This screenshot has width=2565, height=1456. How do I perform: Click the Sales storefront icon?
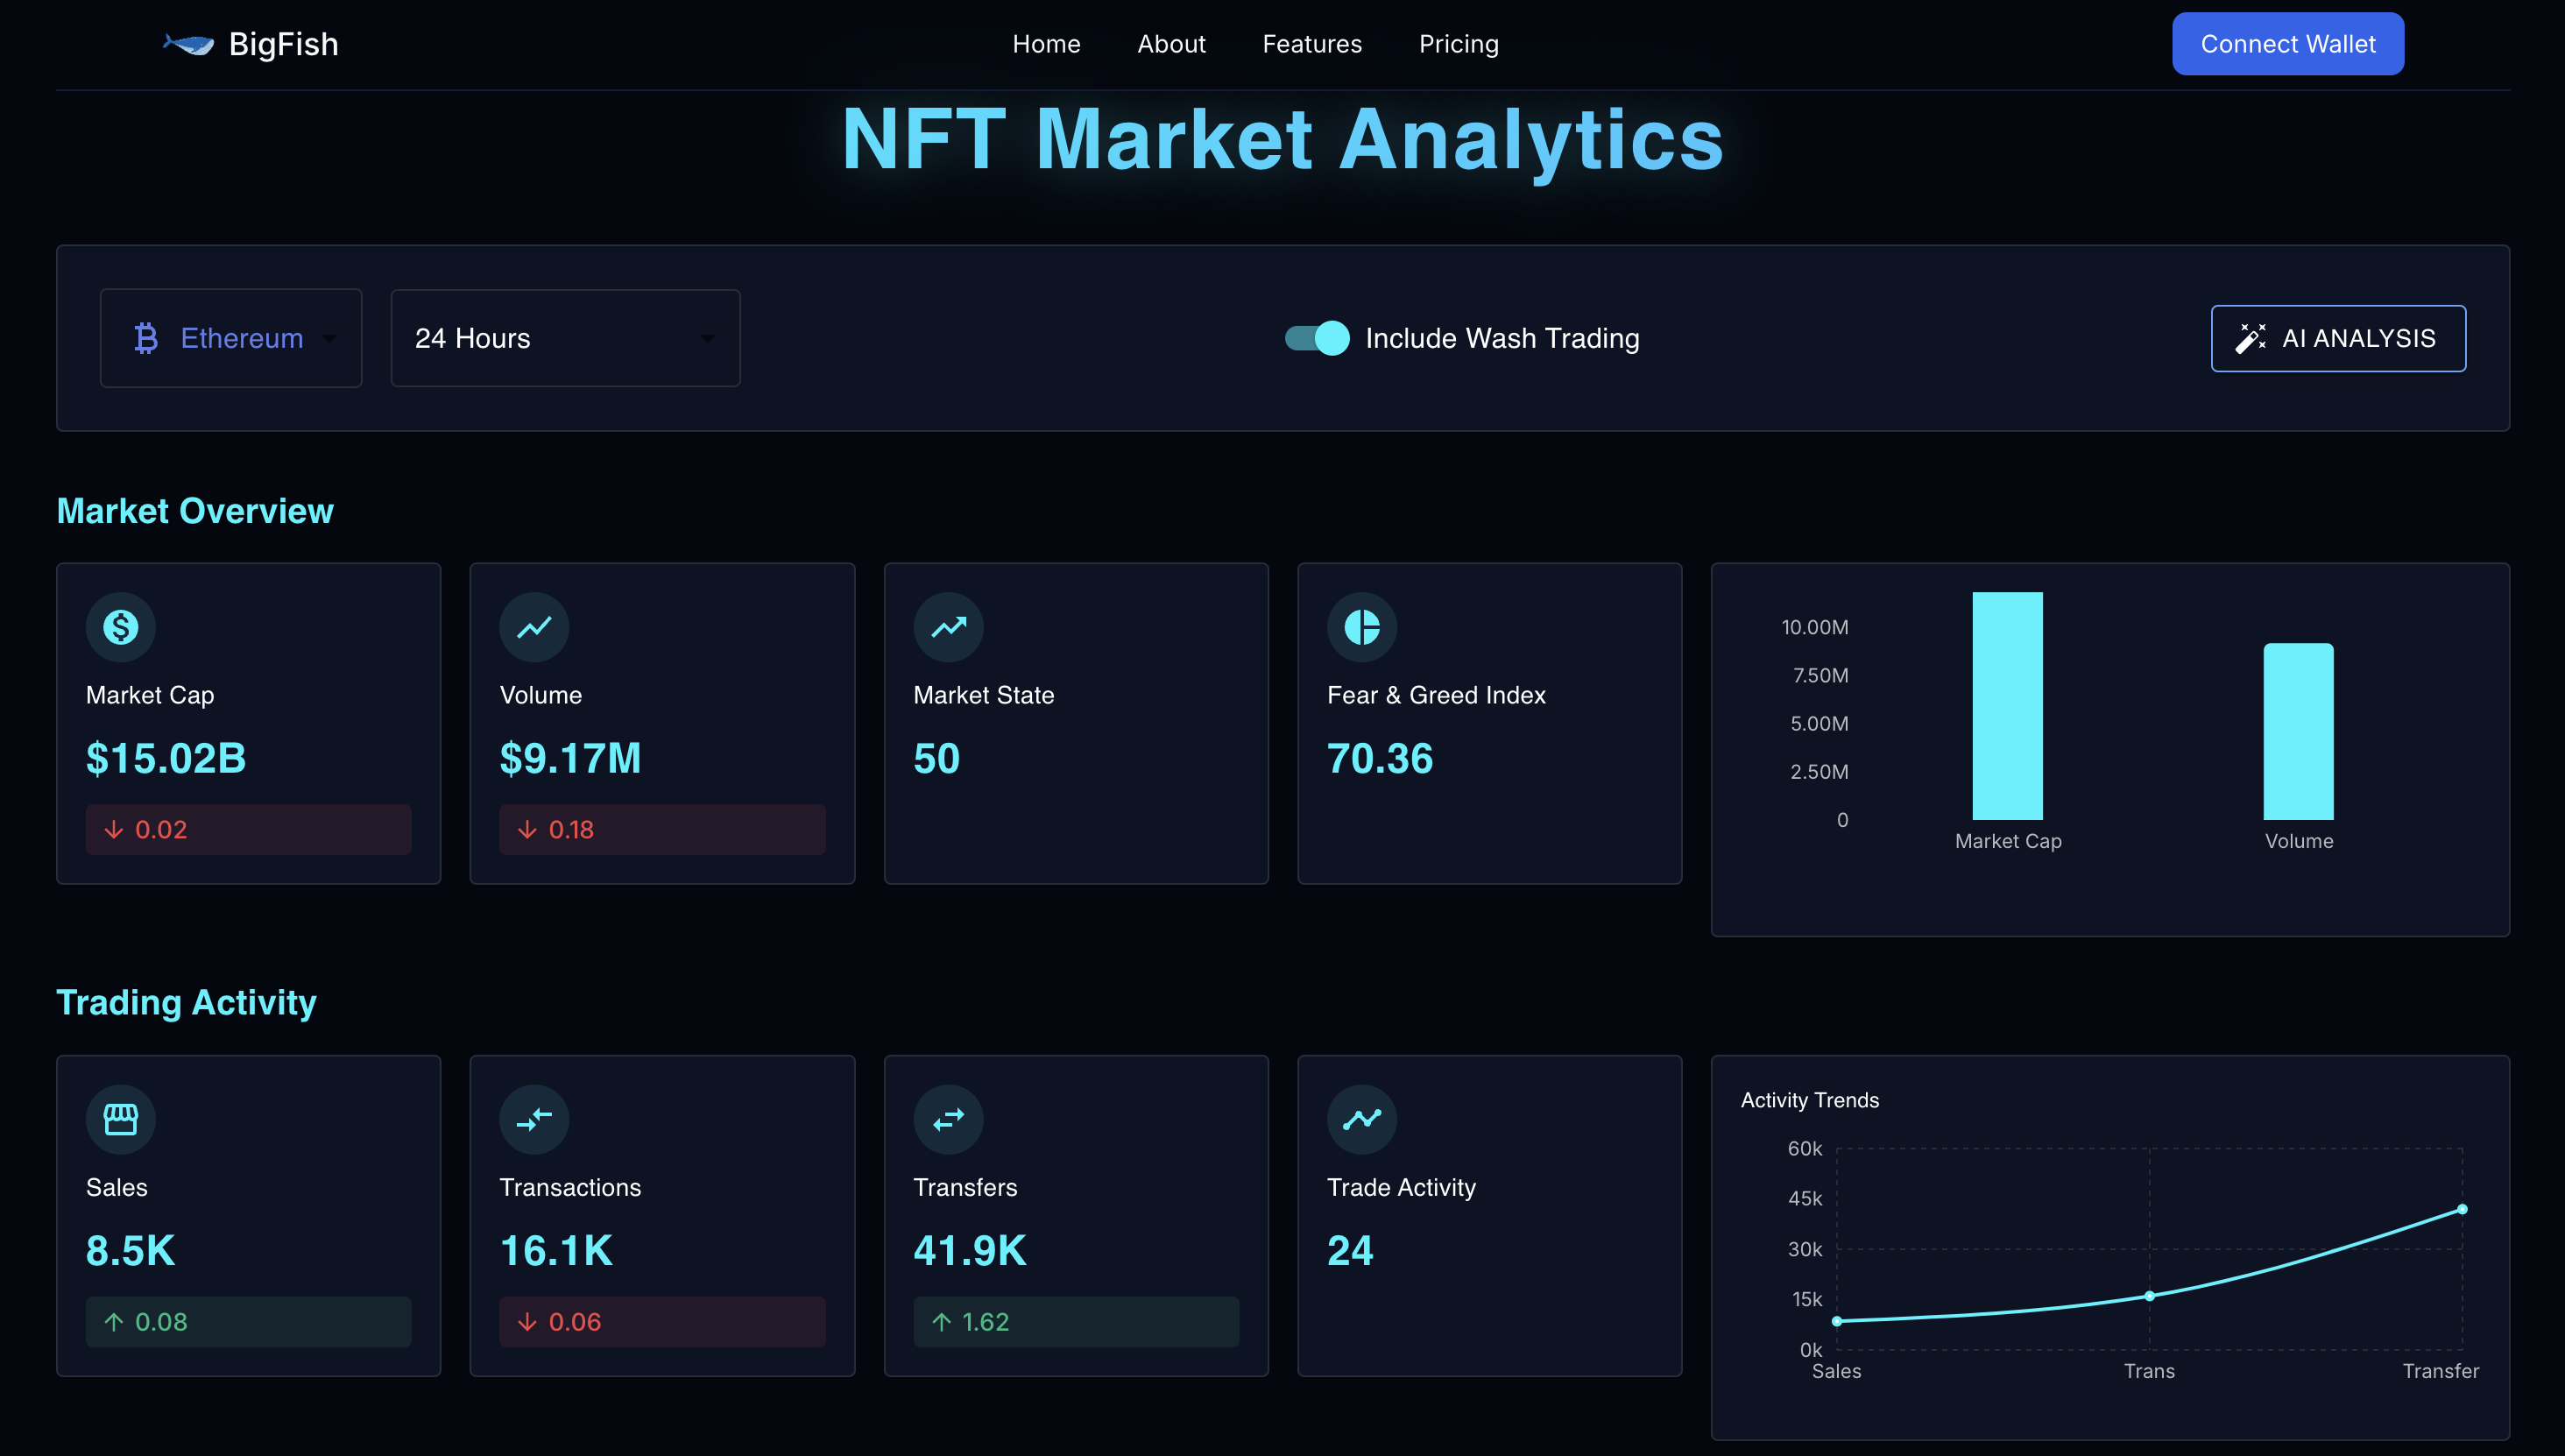coord(120,1119)
